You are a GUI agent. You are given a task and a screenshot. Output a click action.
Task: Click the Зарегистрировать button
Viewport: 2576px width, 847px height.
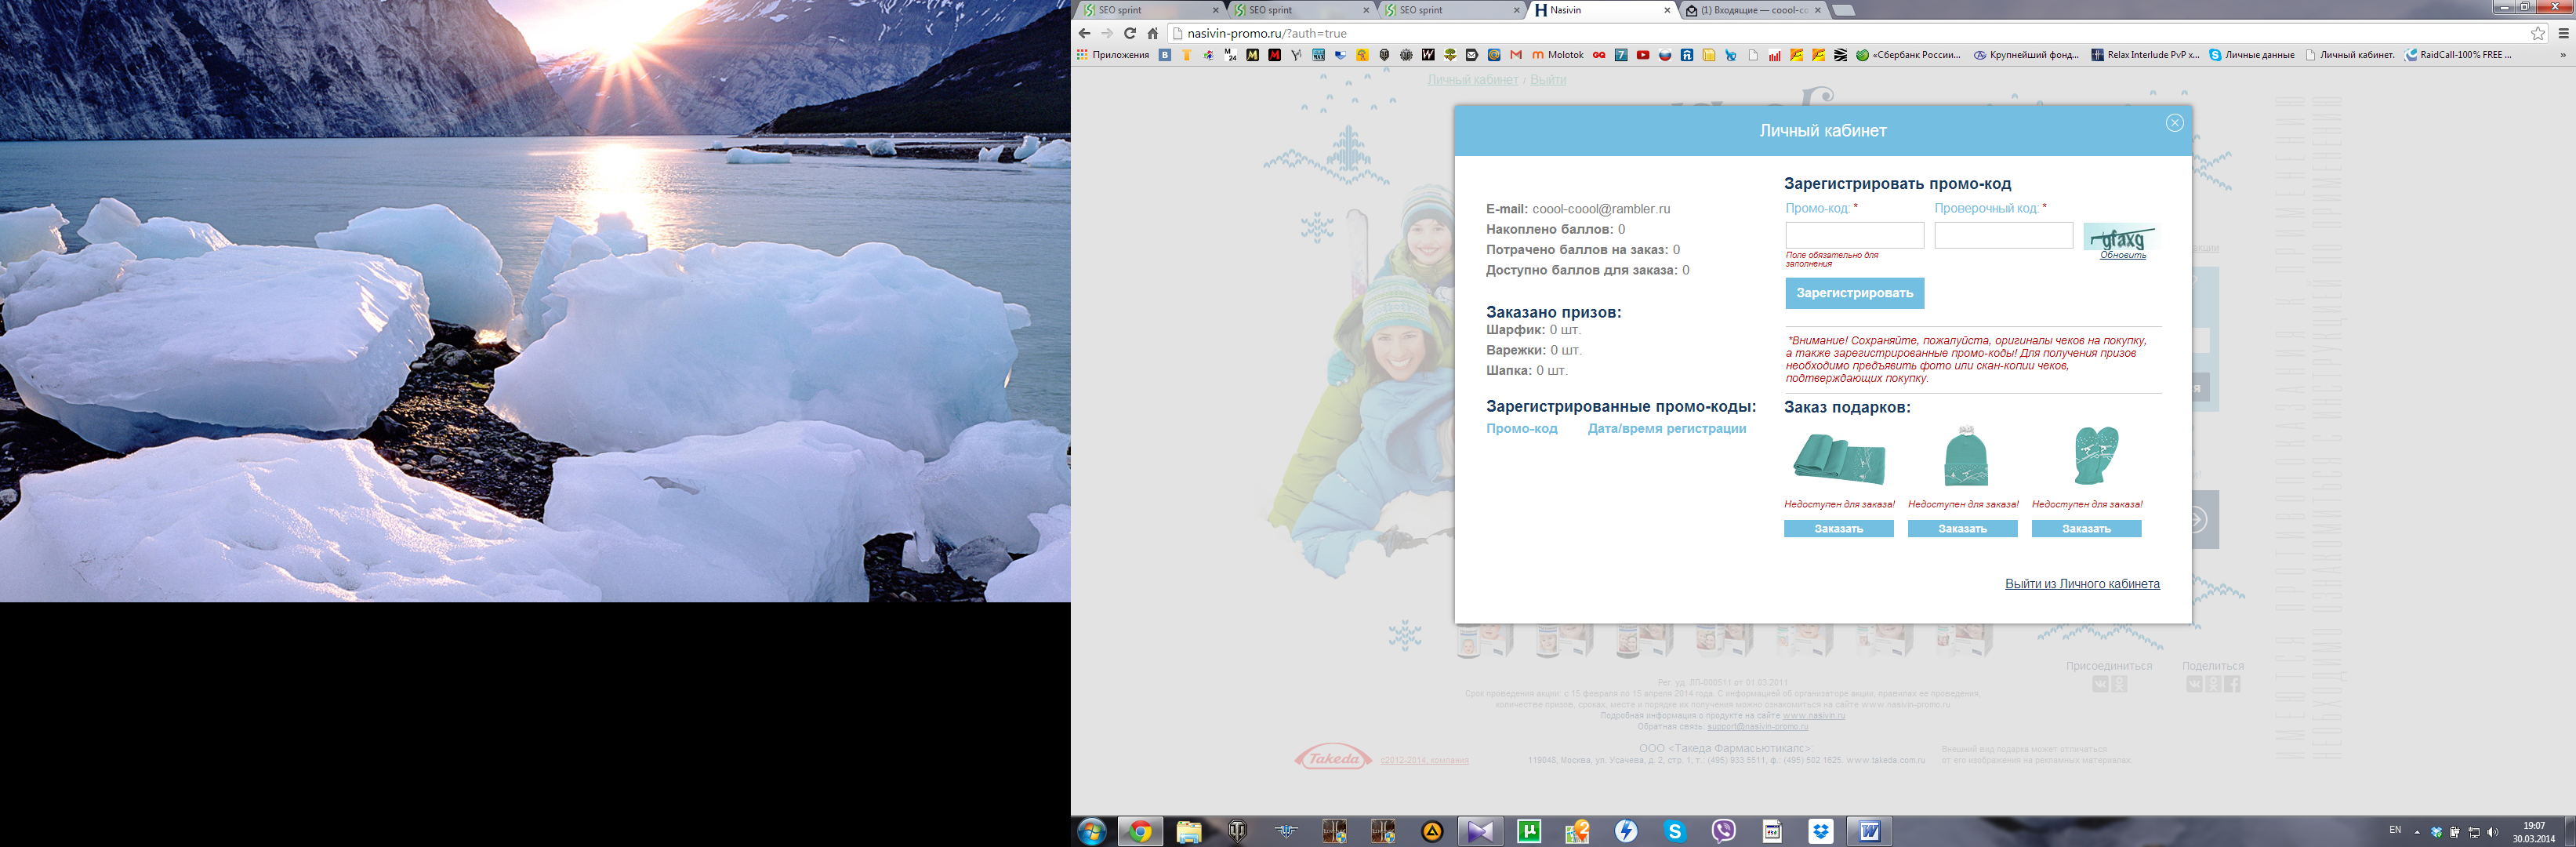(1854, 293)
